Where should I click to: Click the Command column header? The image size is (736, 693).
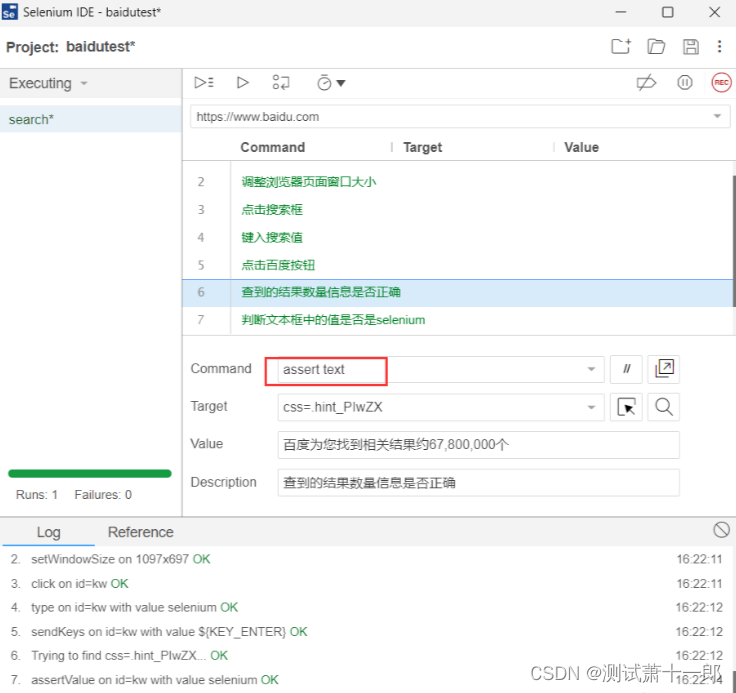[x=273, y=147]
